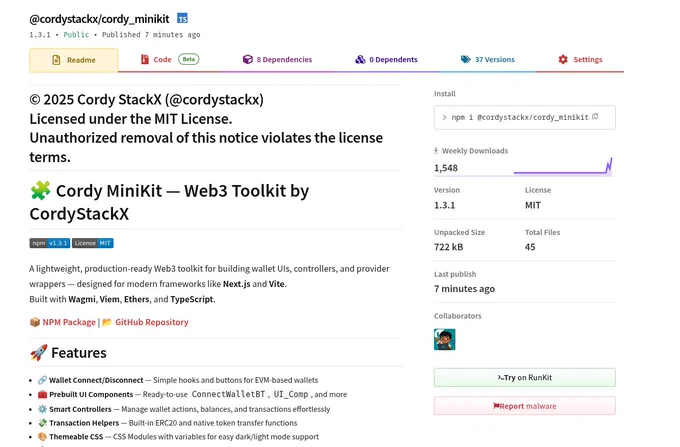Click the 'Public' visibility label
Viewport: 680px width, 447px height.
[76, 35]
